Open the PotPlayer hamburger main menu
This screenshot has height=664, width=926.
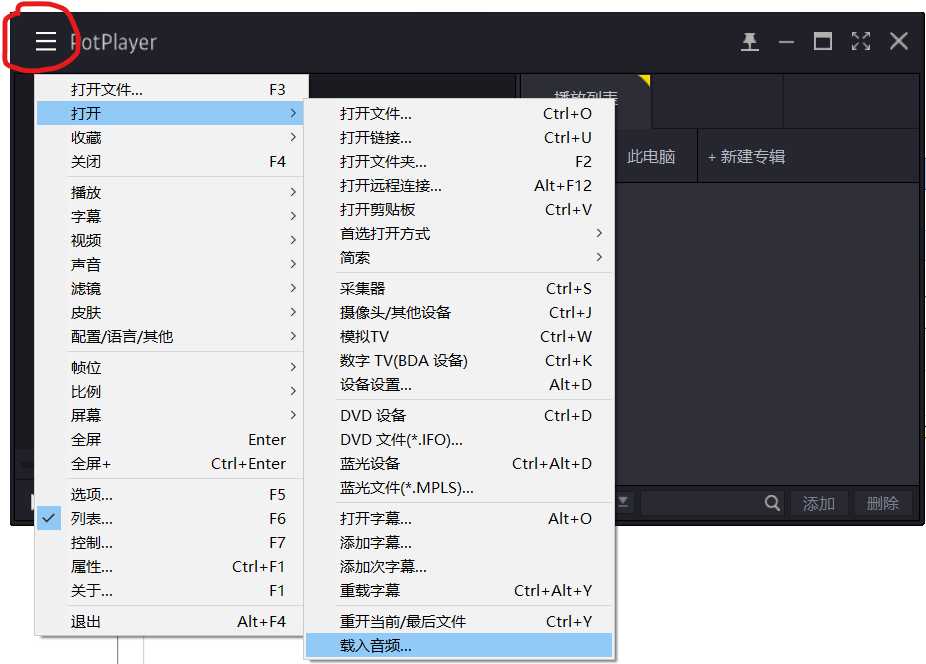[x=45, y=41]
